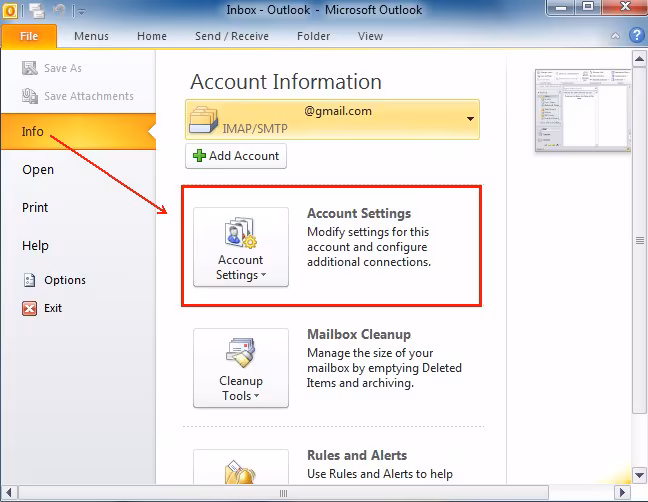Open the Customize Quick Access Toolbar arrow
Viewport: 648px width, 502px height.
81,12
